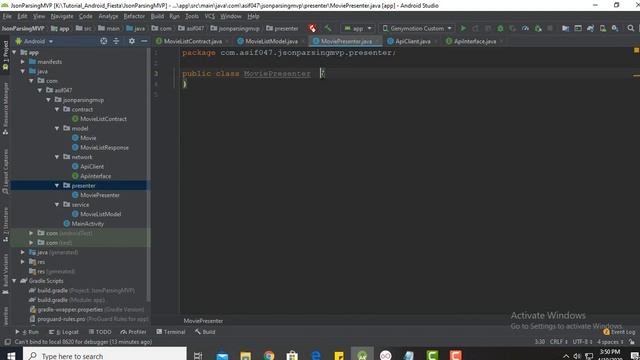Screen dimensions: 640x360
Task: Open the app run configuration dropdown
Action: tap(358, 28)
